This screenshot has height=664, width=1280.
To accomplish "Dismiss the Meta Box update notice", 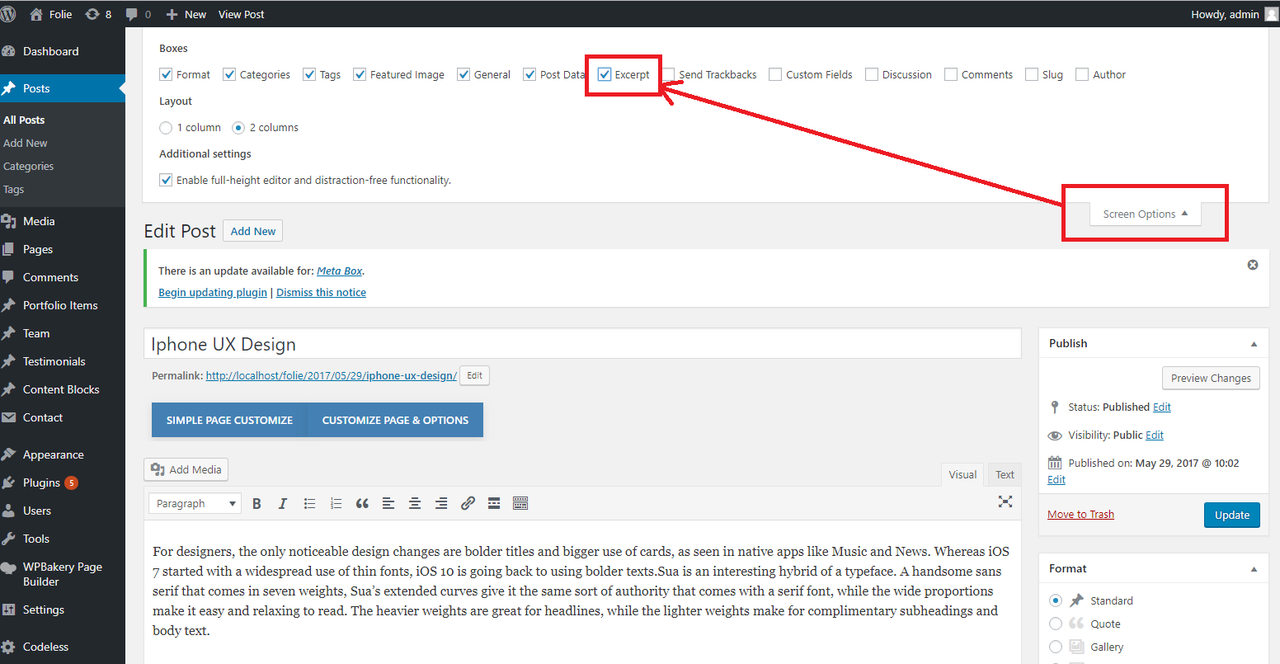I will click(1252, 265).
